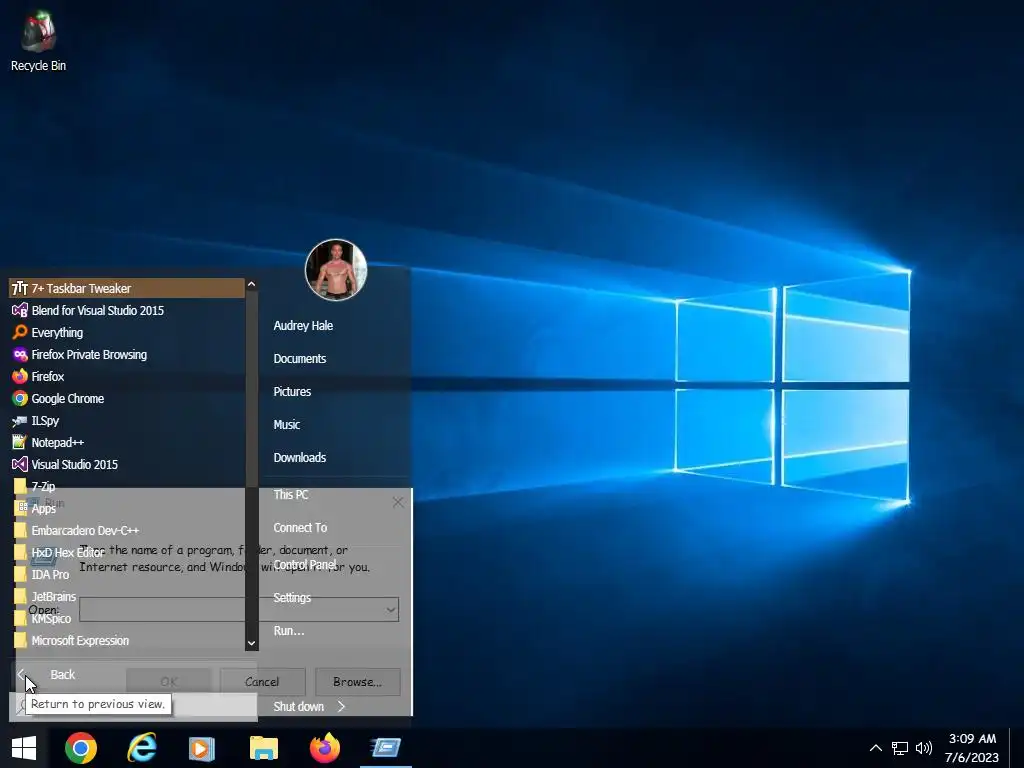Open Documents from Start menu
The width and height of the screenshot is (1024, 768).
(x=300, y=359)
